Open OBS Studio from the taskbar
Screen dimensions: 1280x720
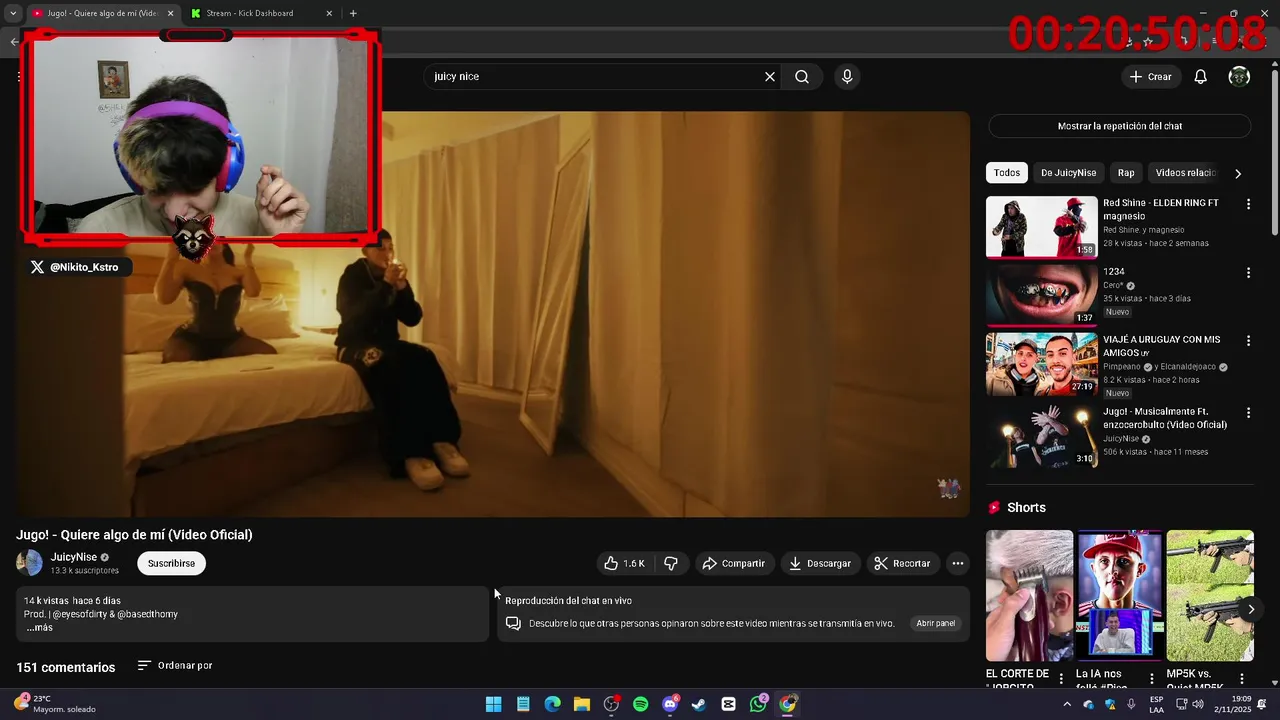611,704
